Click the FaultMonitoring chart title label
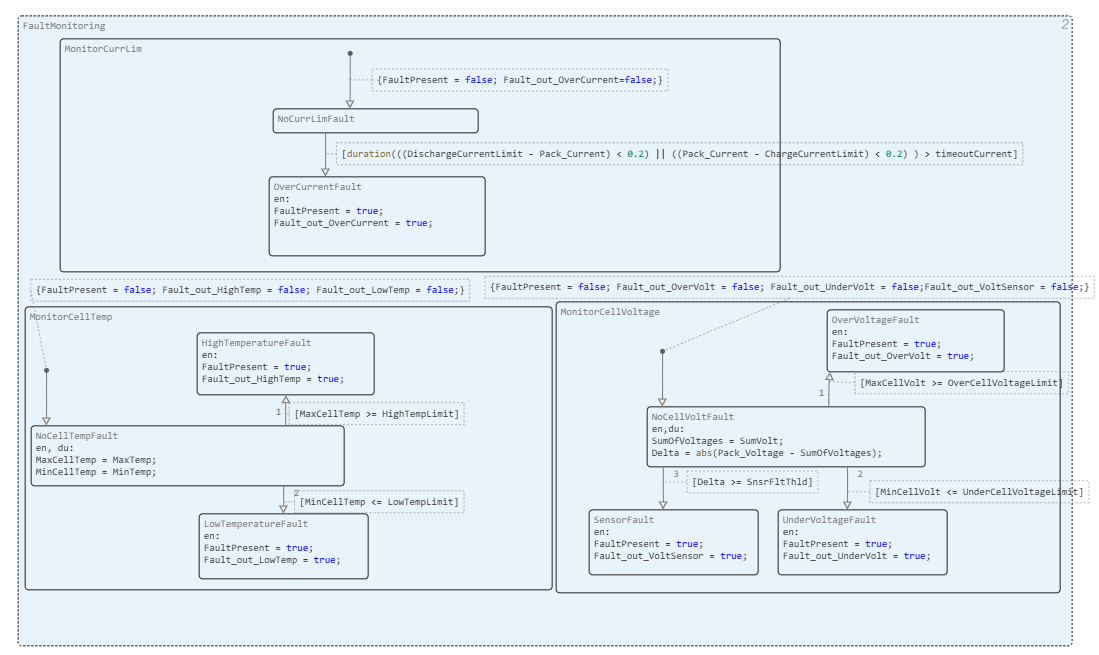 [x=64, y=26]
